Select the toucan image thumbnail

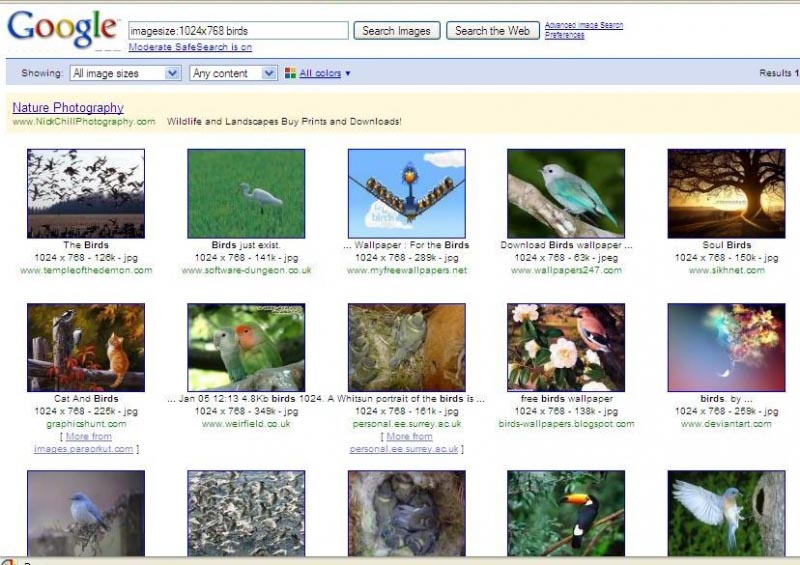pos(566,512)
